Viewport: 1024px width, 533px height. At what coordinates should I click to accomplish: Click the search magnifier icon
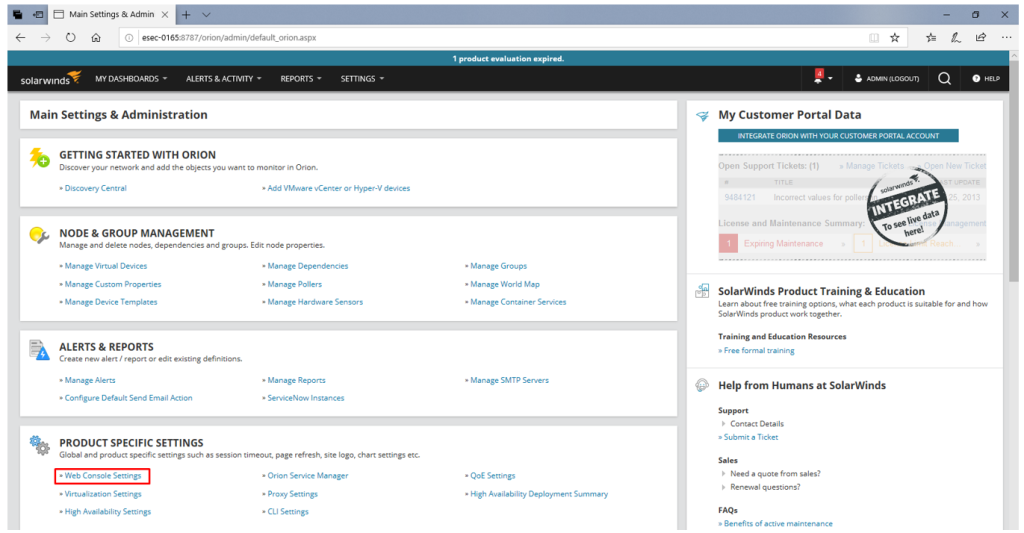click(x=944, y=78)
